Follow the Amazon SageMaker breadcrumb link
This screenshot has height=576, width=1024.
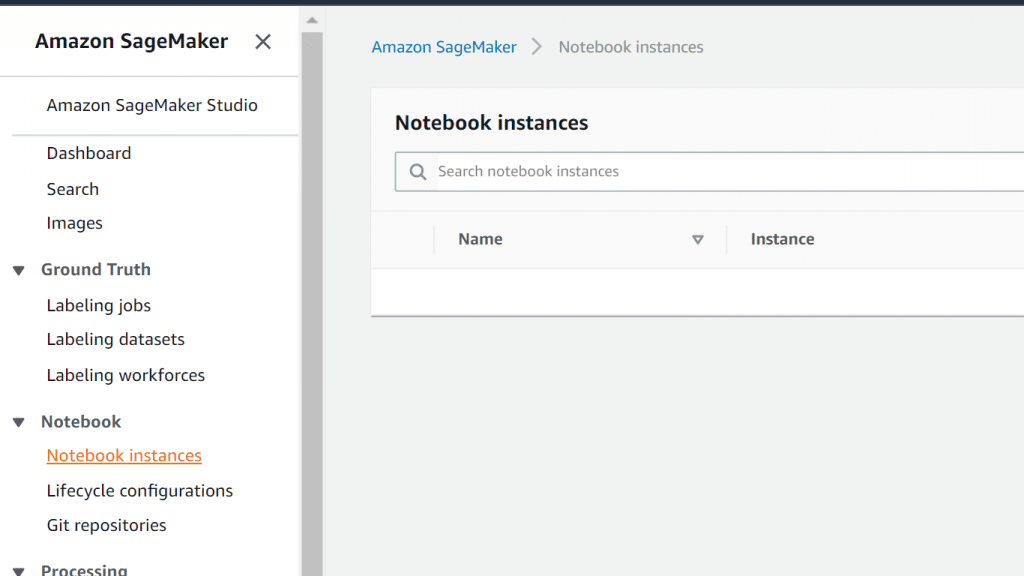pyautogui.click(x=444, y=47)
